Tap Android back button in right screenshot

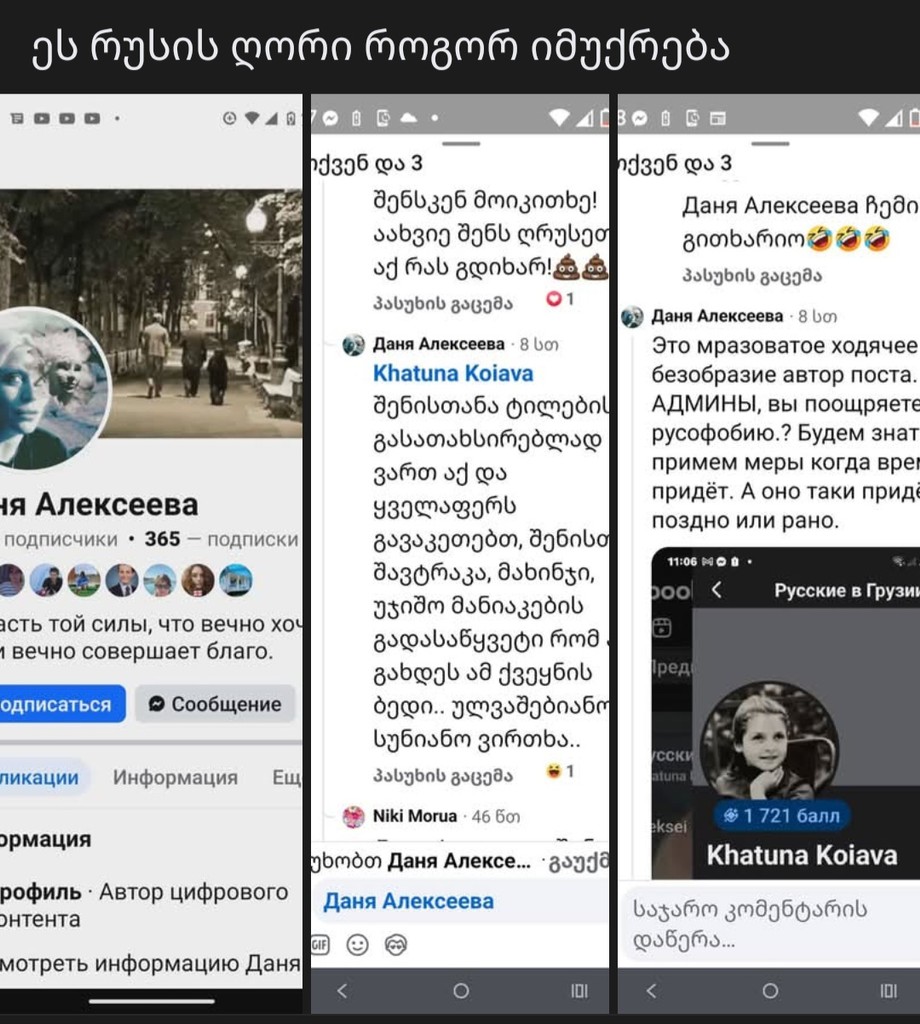coord(652,991)
